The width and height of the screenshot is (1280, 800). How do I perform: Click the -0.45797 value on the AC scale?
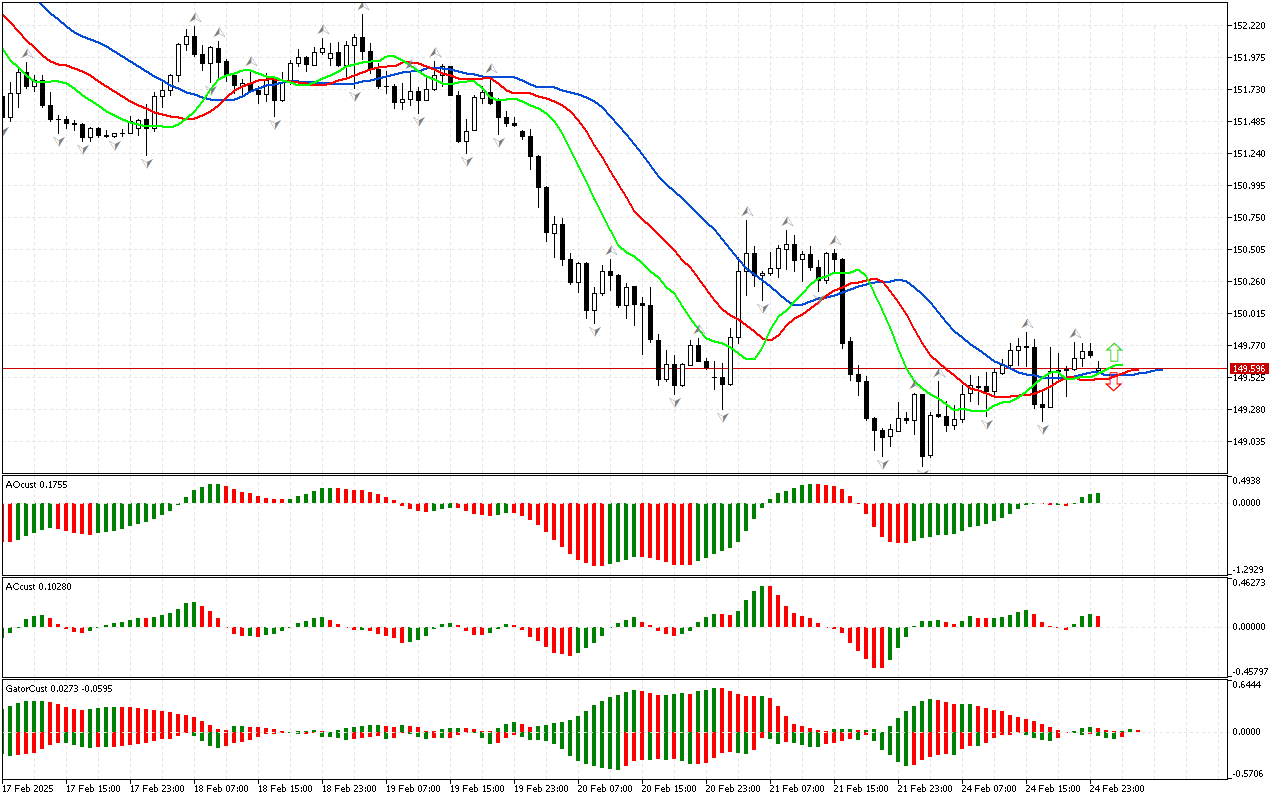pyautogui.click(x=1248, y=671)
